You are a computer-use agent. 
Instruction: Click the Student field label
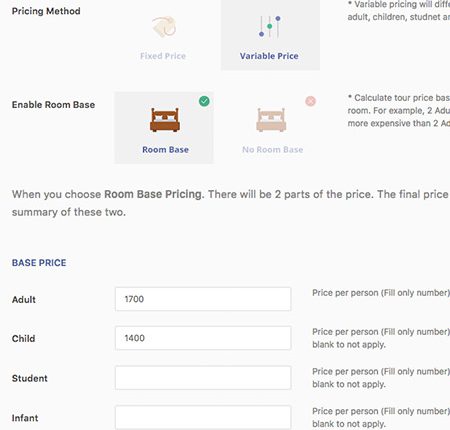tap(30, 378)
